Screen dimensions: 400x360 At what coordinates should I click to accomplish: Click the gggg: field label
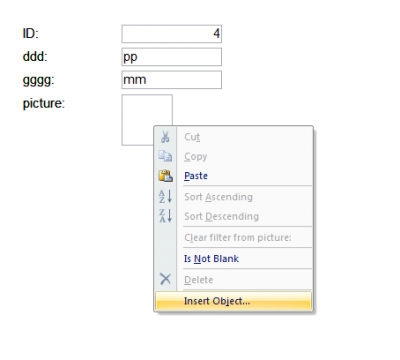[x=38, y=80]
